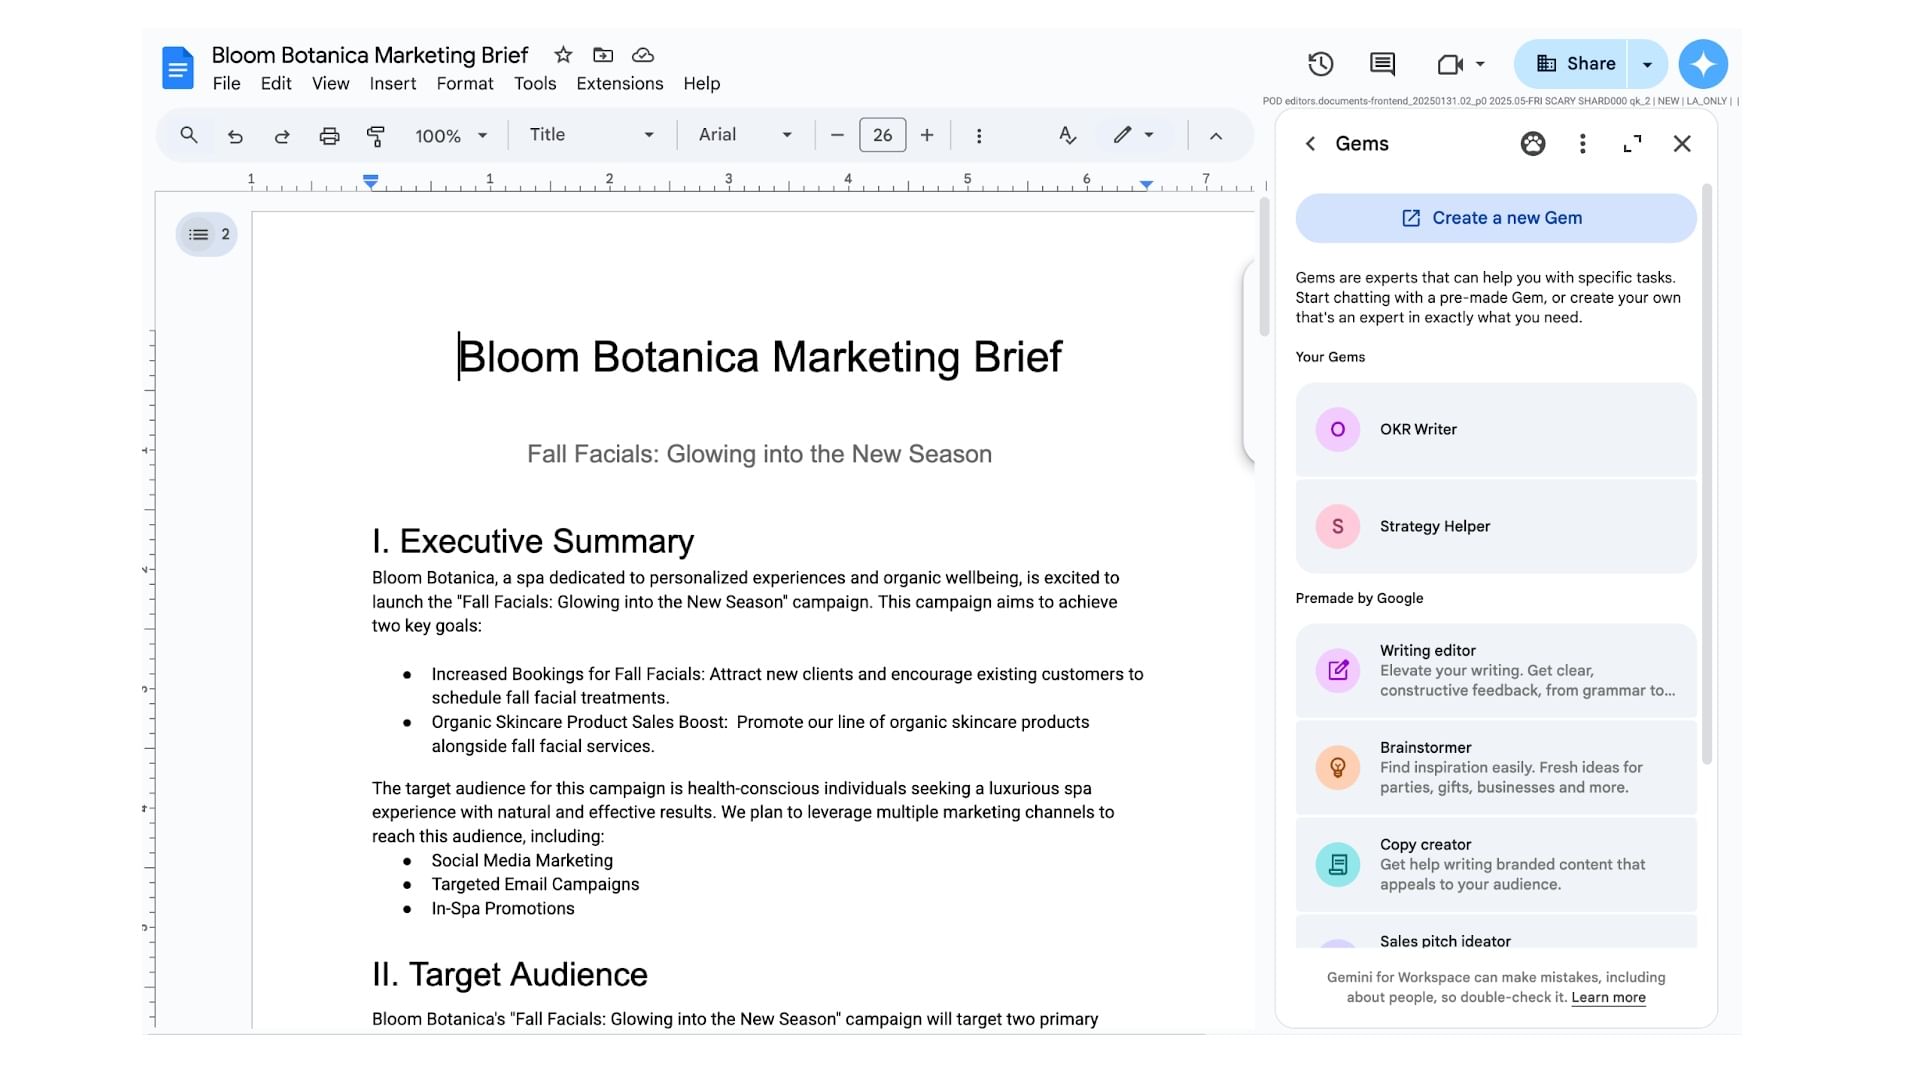Open the Arial font dropdown
1920x1080 pixels.
pos(744,135)
